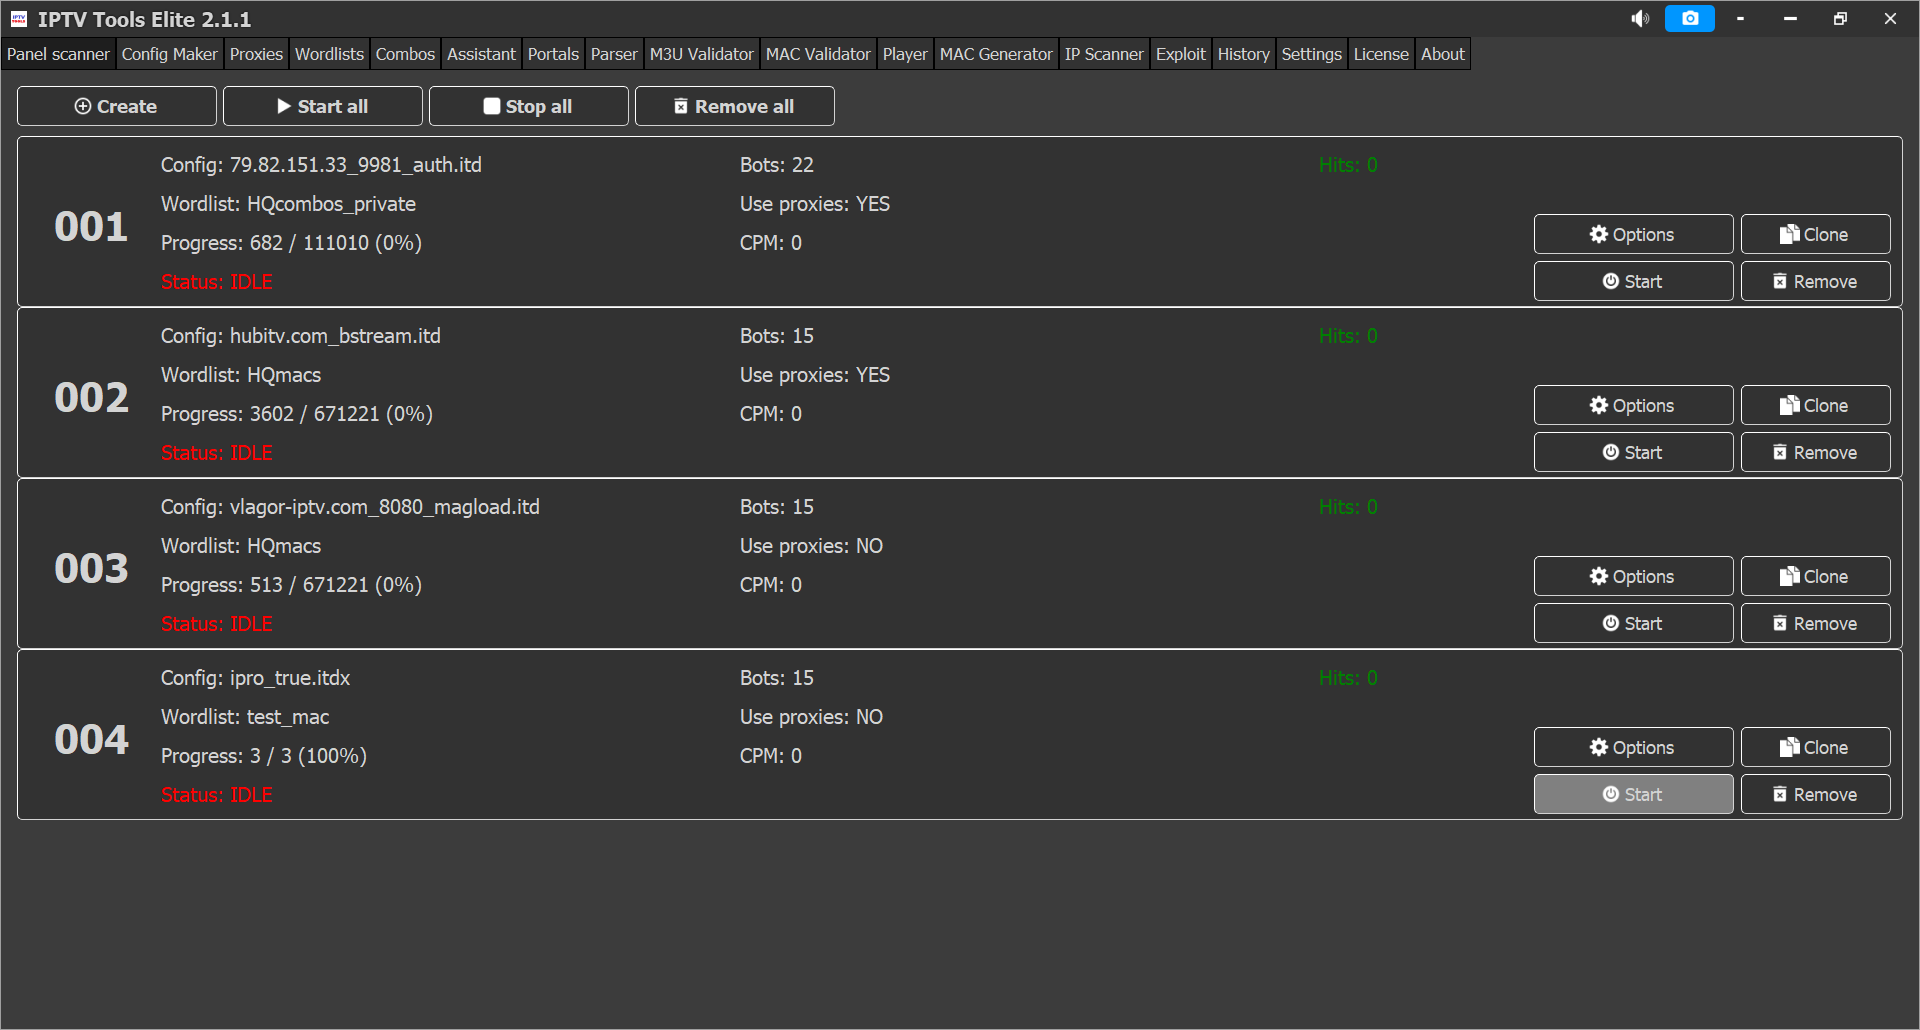Select the job 003 row number

91,568
